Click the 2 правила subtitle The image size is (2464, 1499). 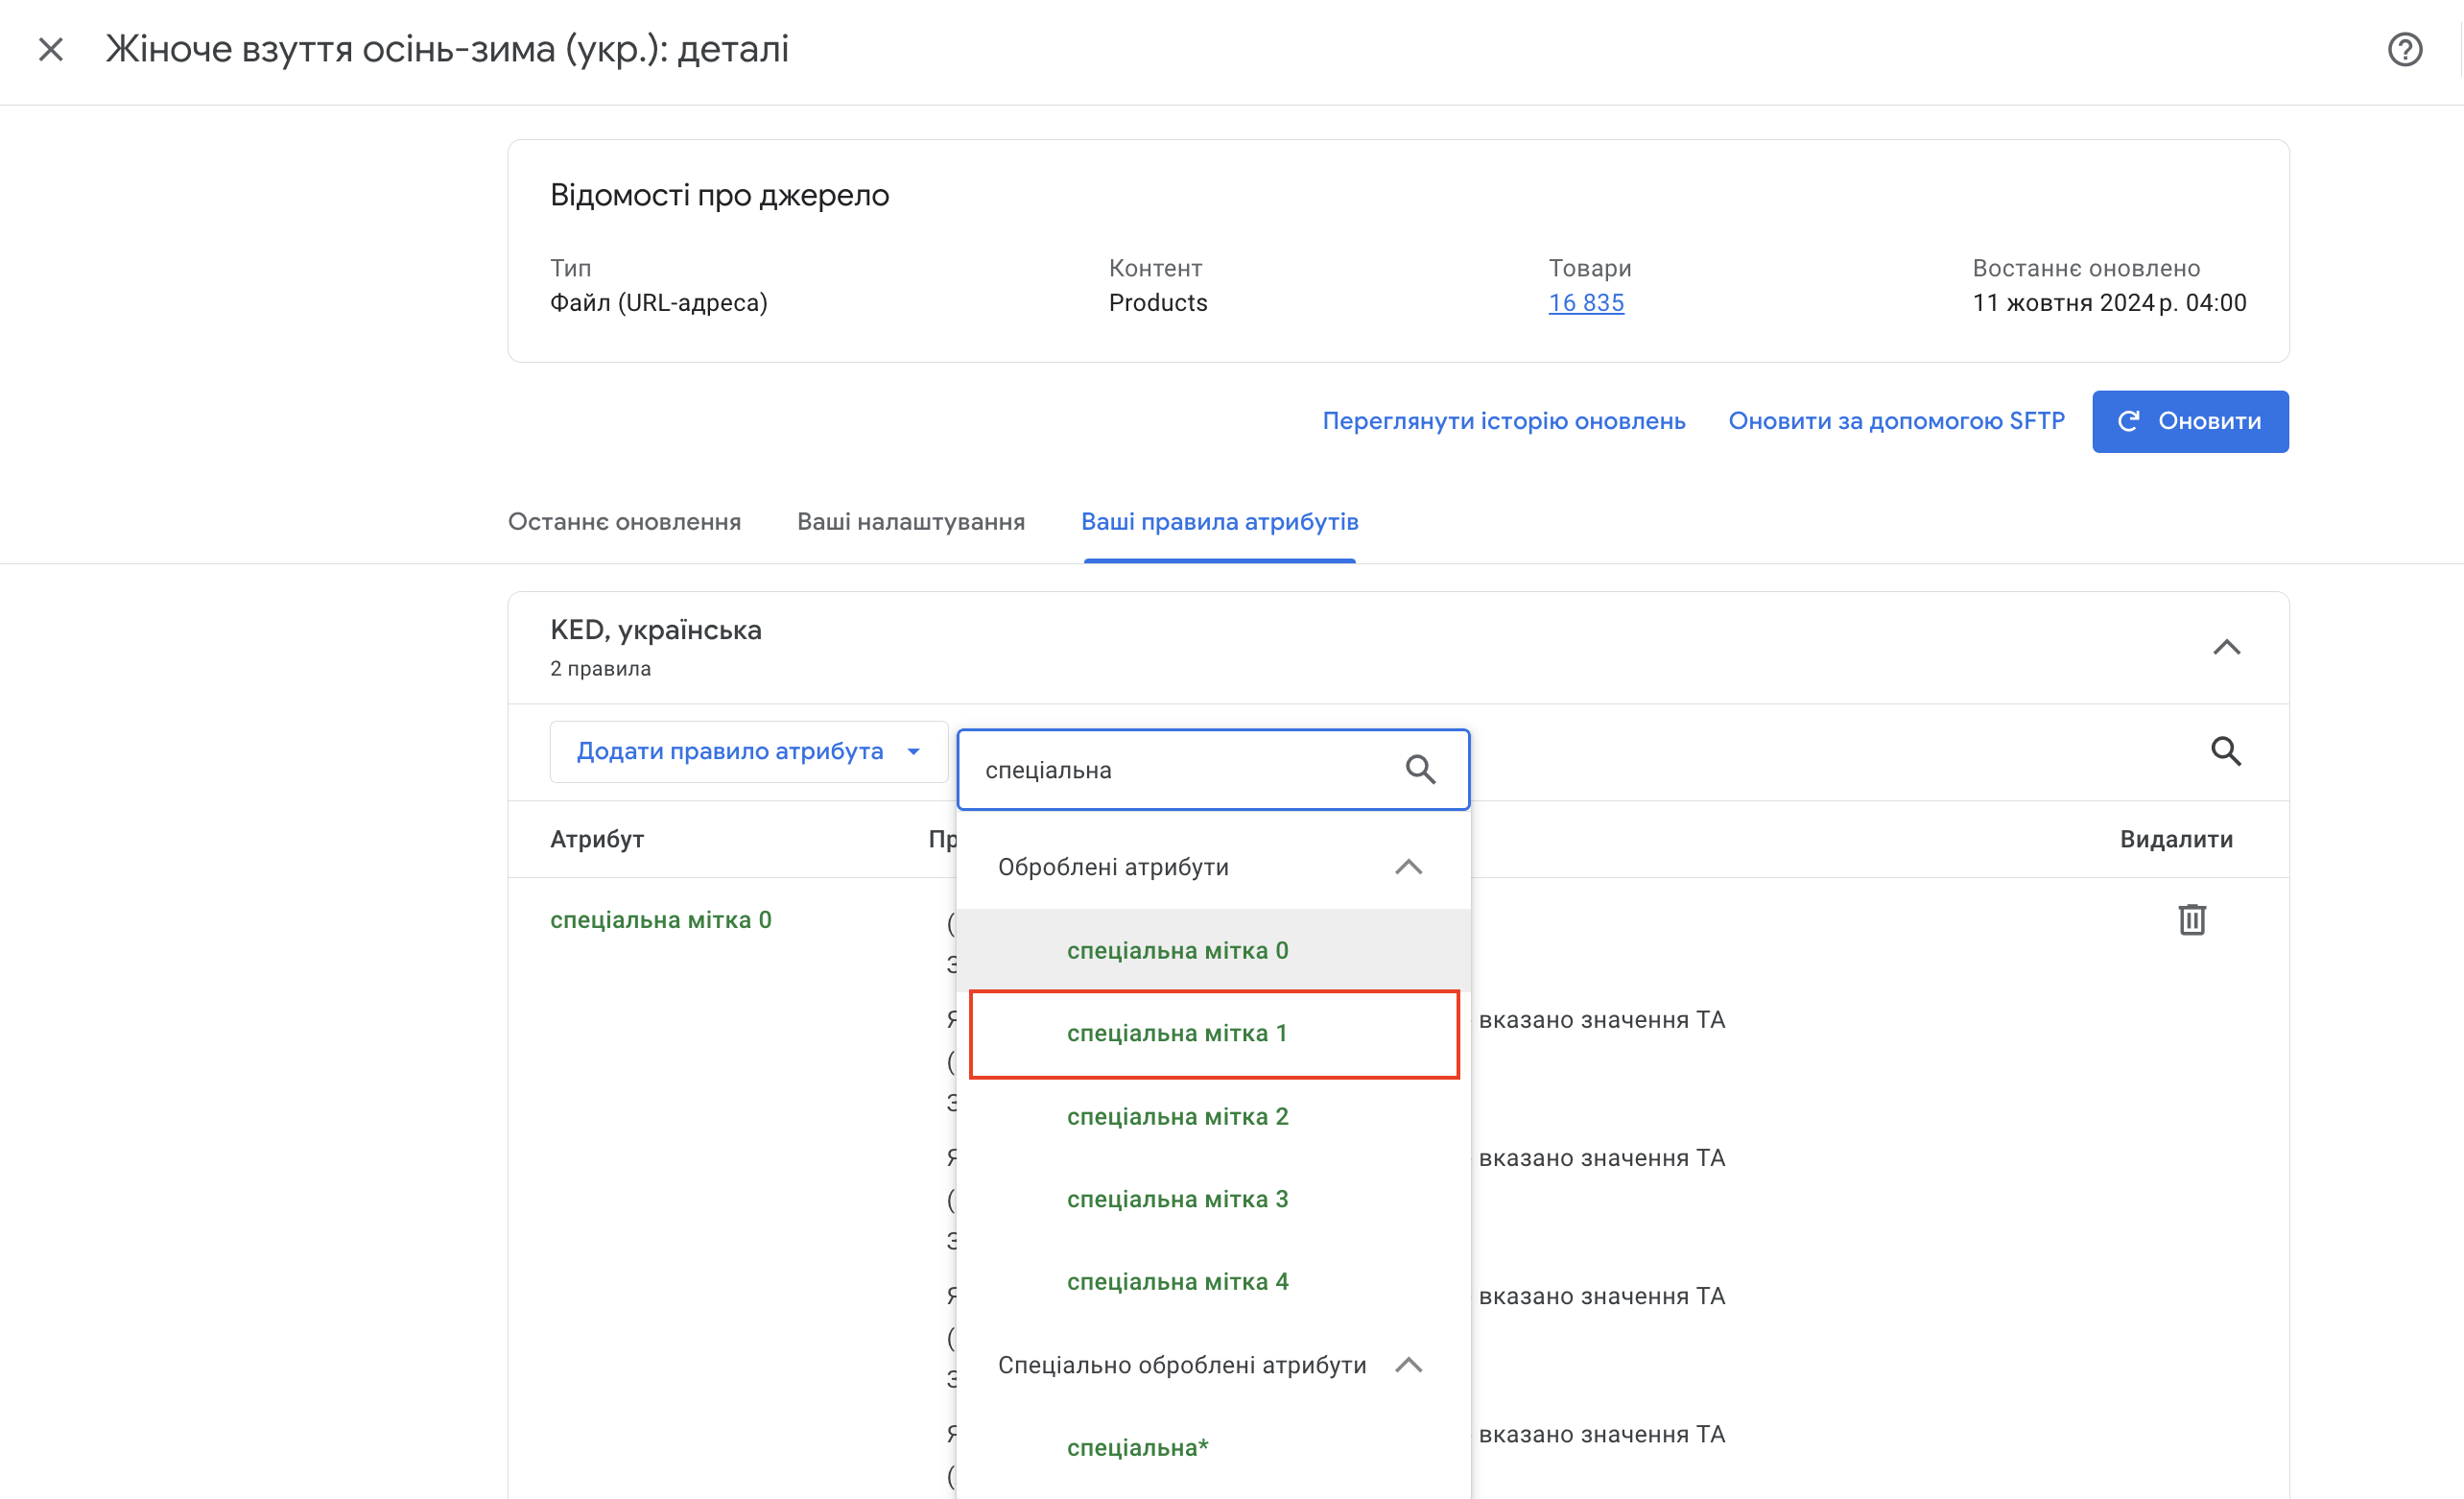600,669
